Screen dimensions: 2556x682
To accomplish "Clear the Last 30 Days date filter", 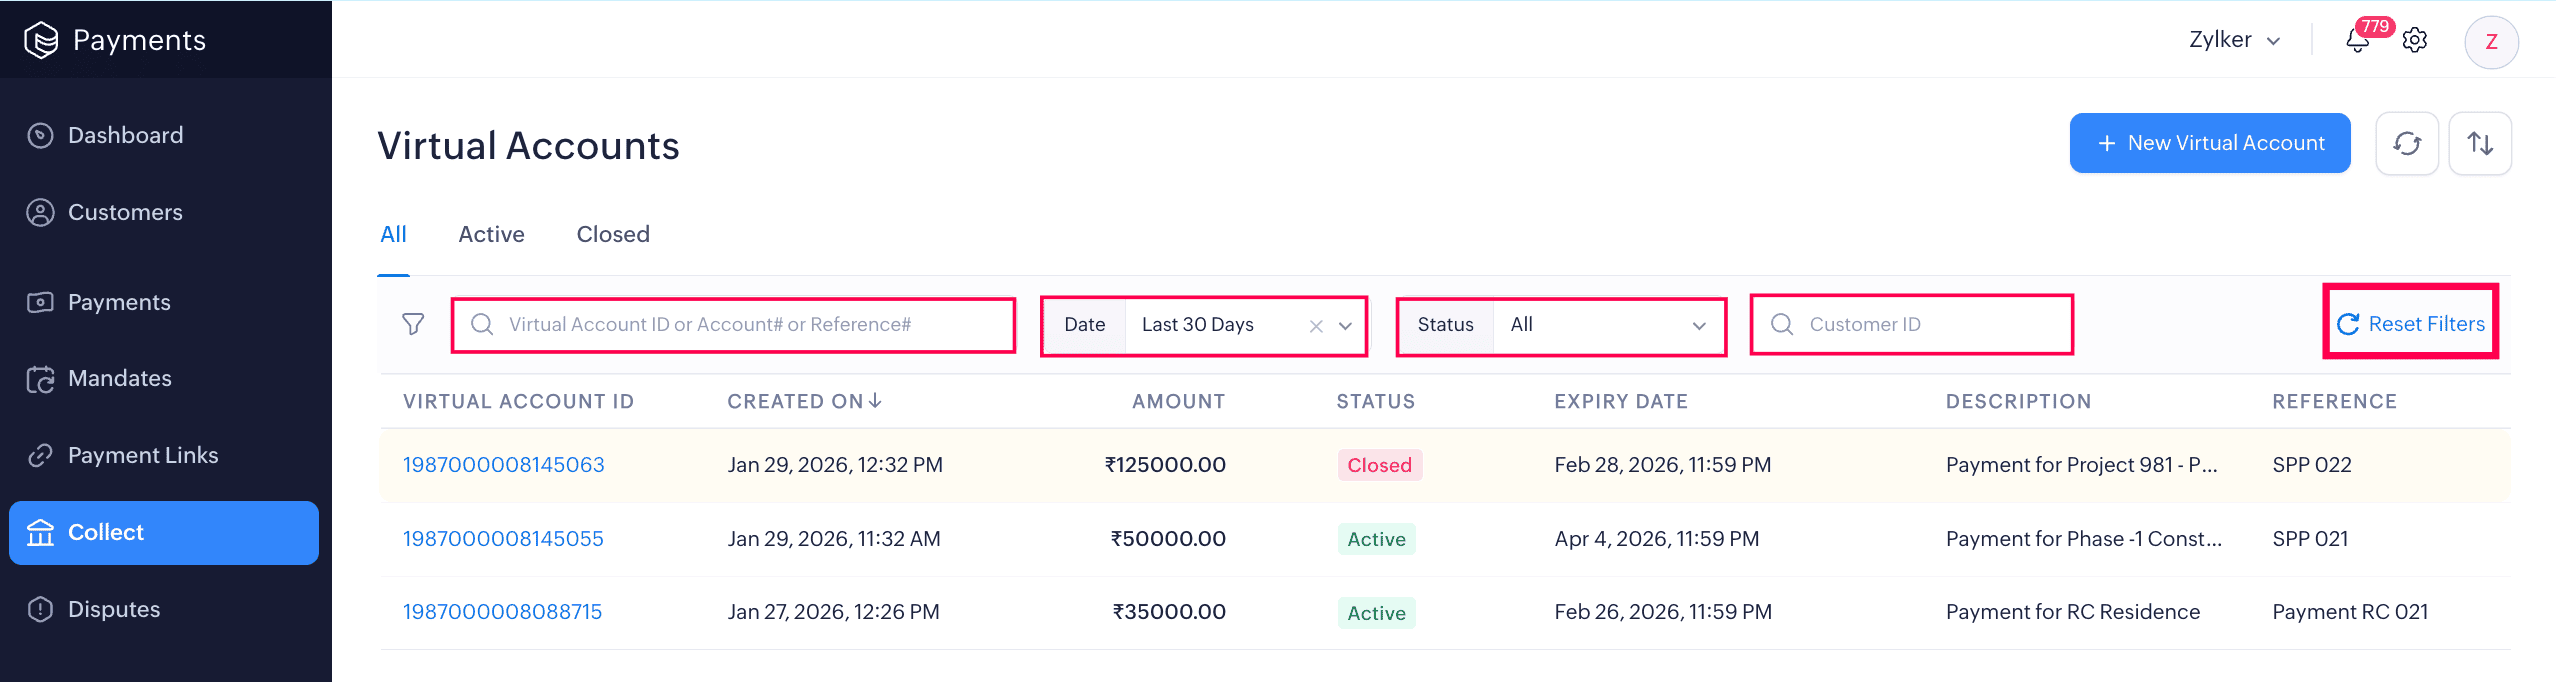I will (1316, 326).
